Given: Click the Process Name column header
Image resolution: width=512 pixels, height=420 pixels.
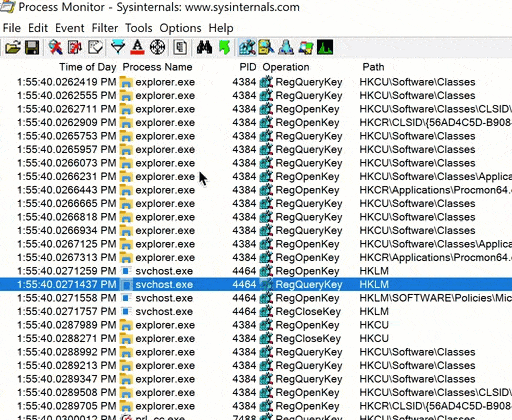Looking at the screenshot, I should click(157, 67).
